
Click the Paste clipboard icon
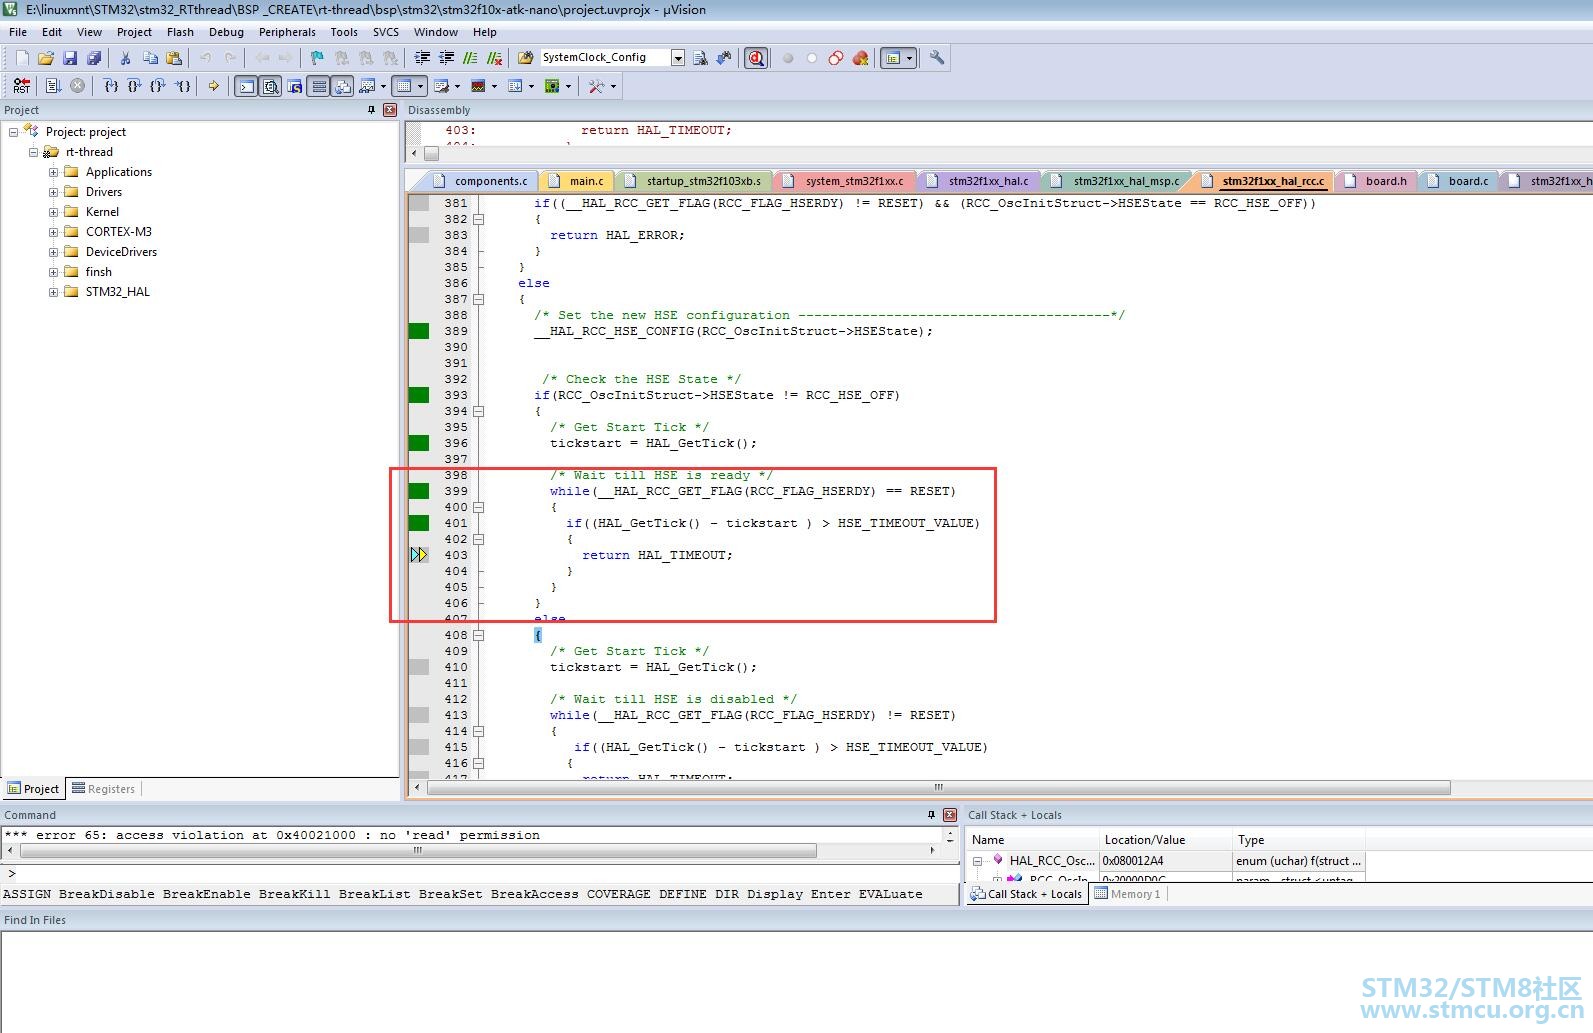[x=173, y=58]
